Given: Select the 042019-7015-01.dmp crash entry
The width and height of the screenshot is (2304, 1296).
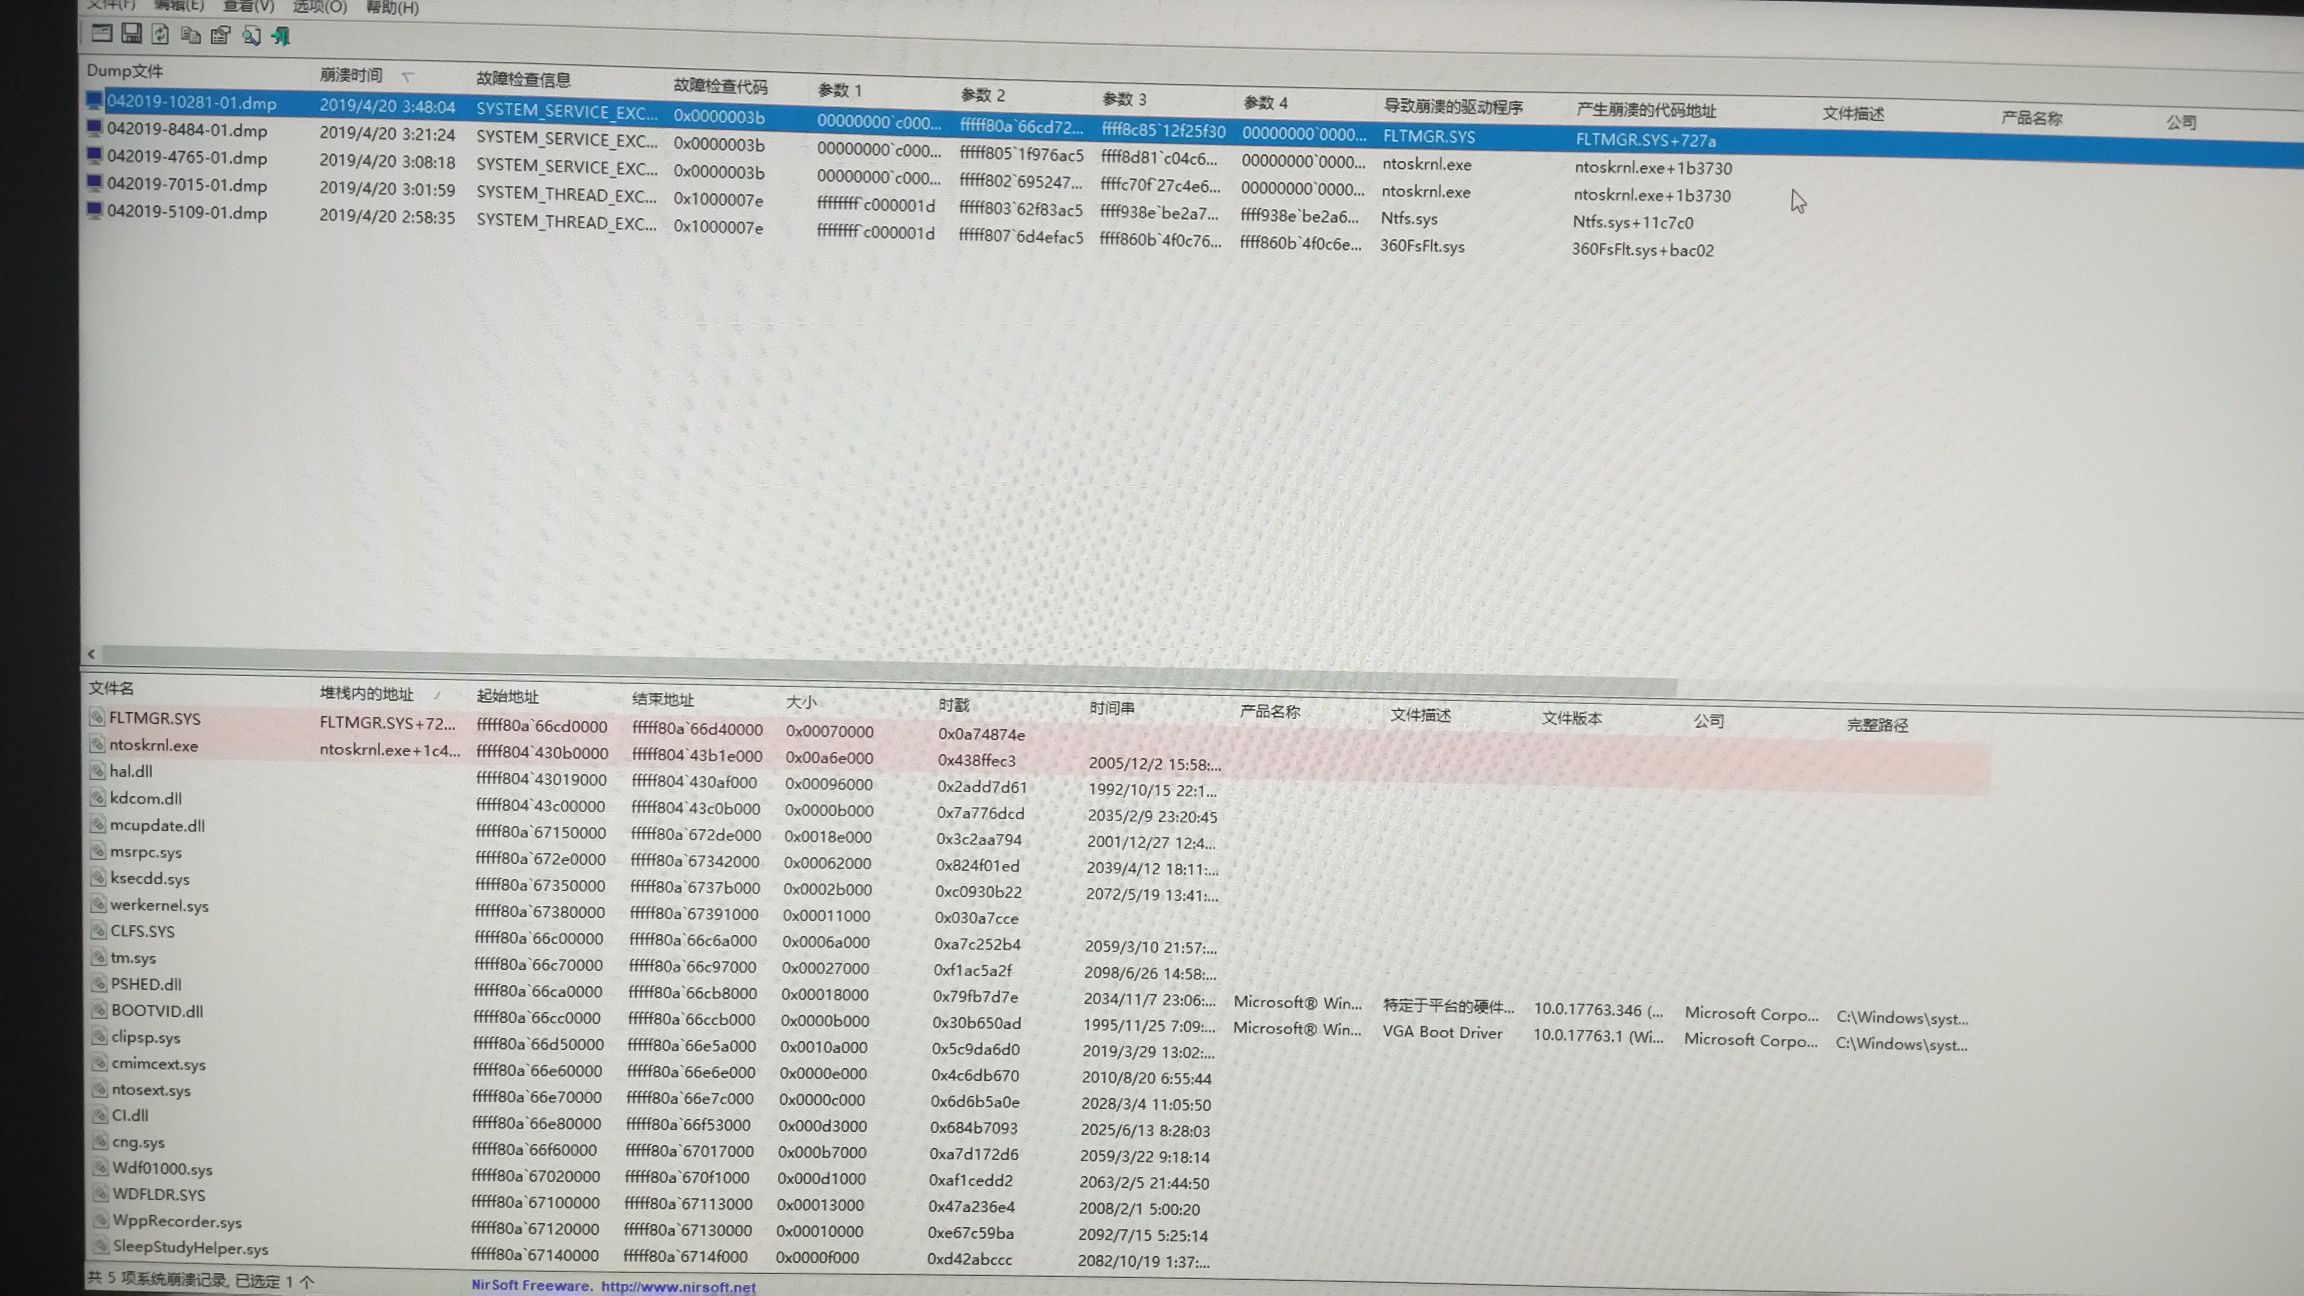Looking at the screenshot, I should (187, 185).
